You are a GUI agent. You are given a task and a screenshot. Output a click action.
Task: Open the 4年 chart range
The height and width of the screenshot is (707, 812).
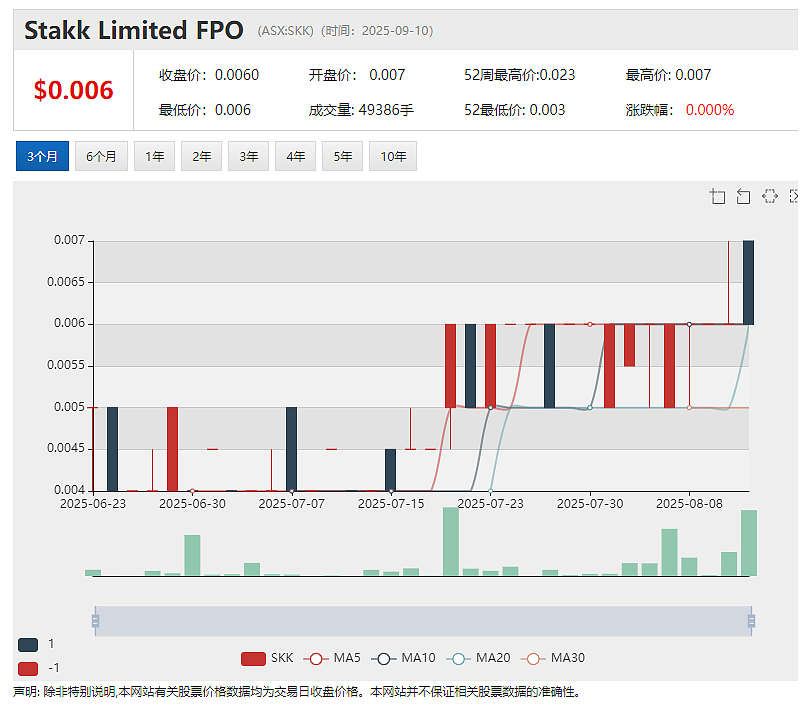click(x=296, y=156)
